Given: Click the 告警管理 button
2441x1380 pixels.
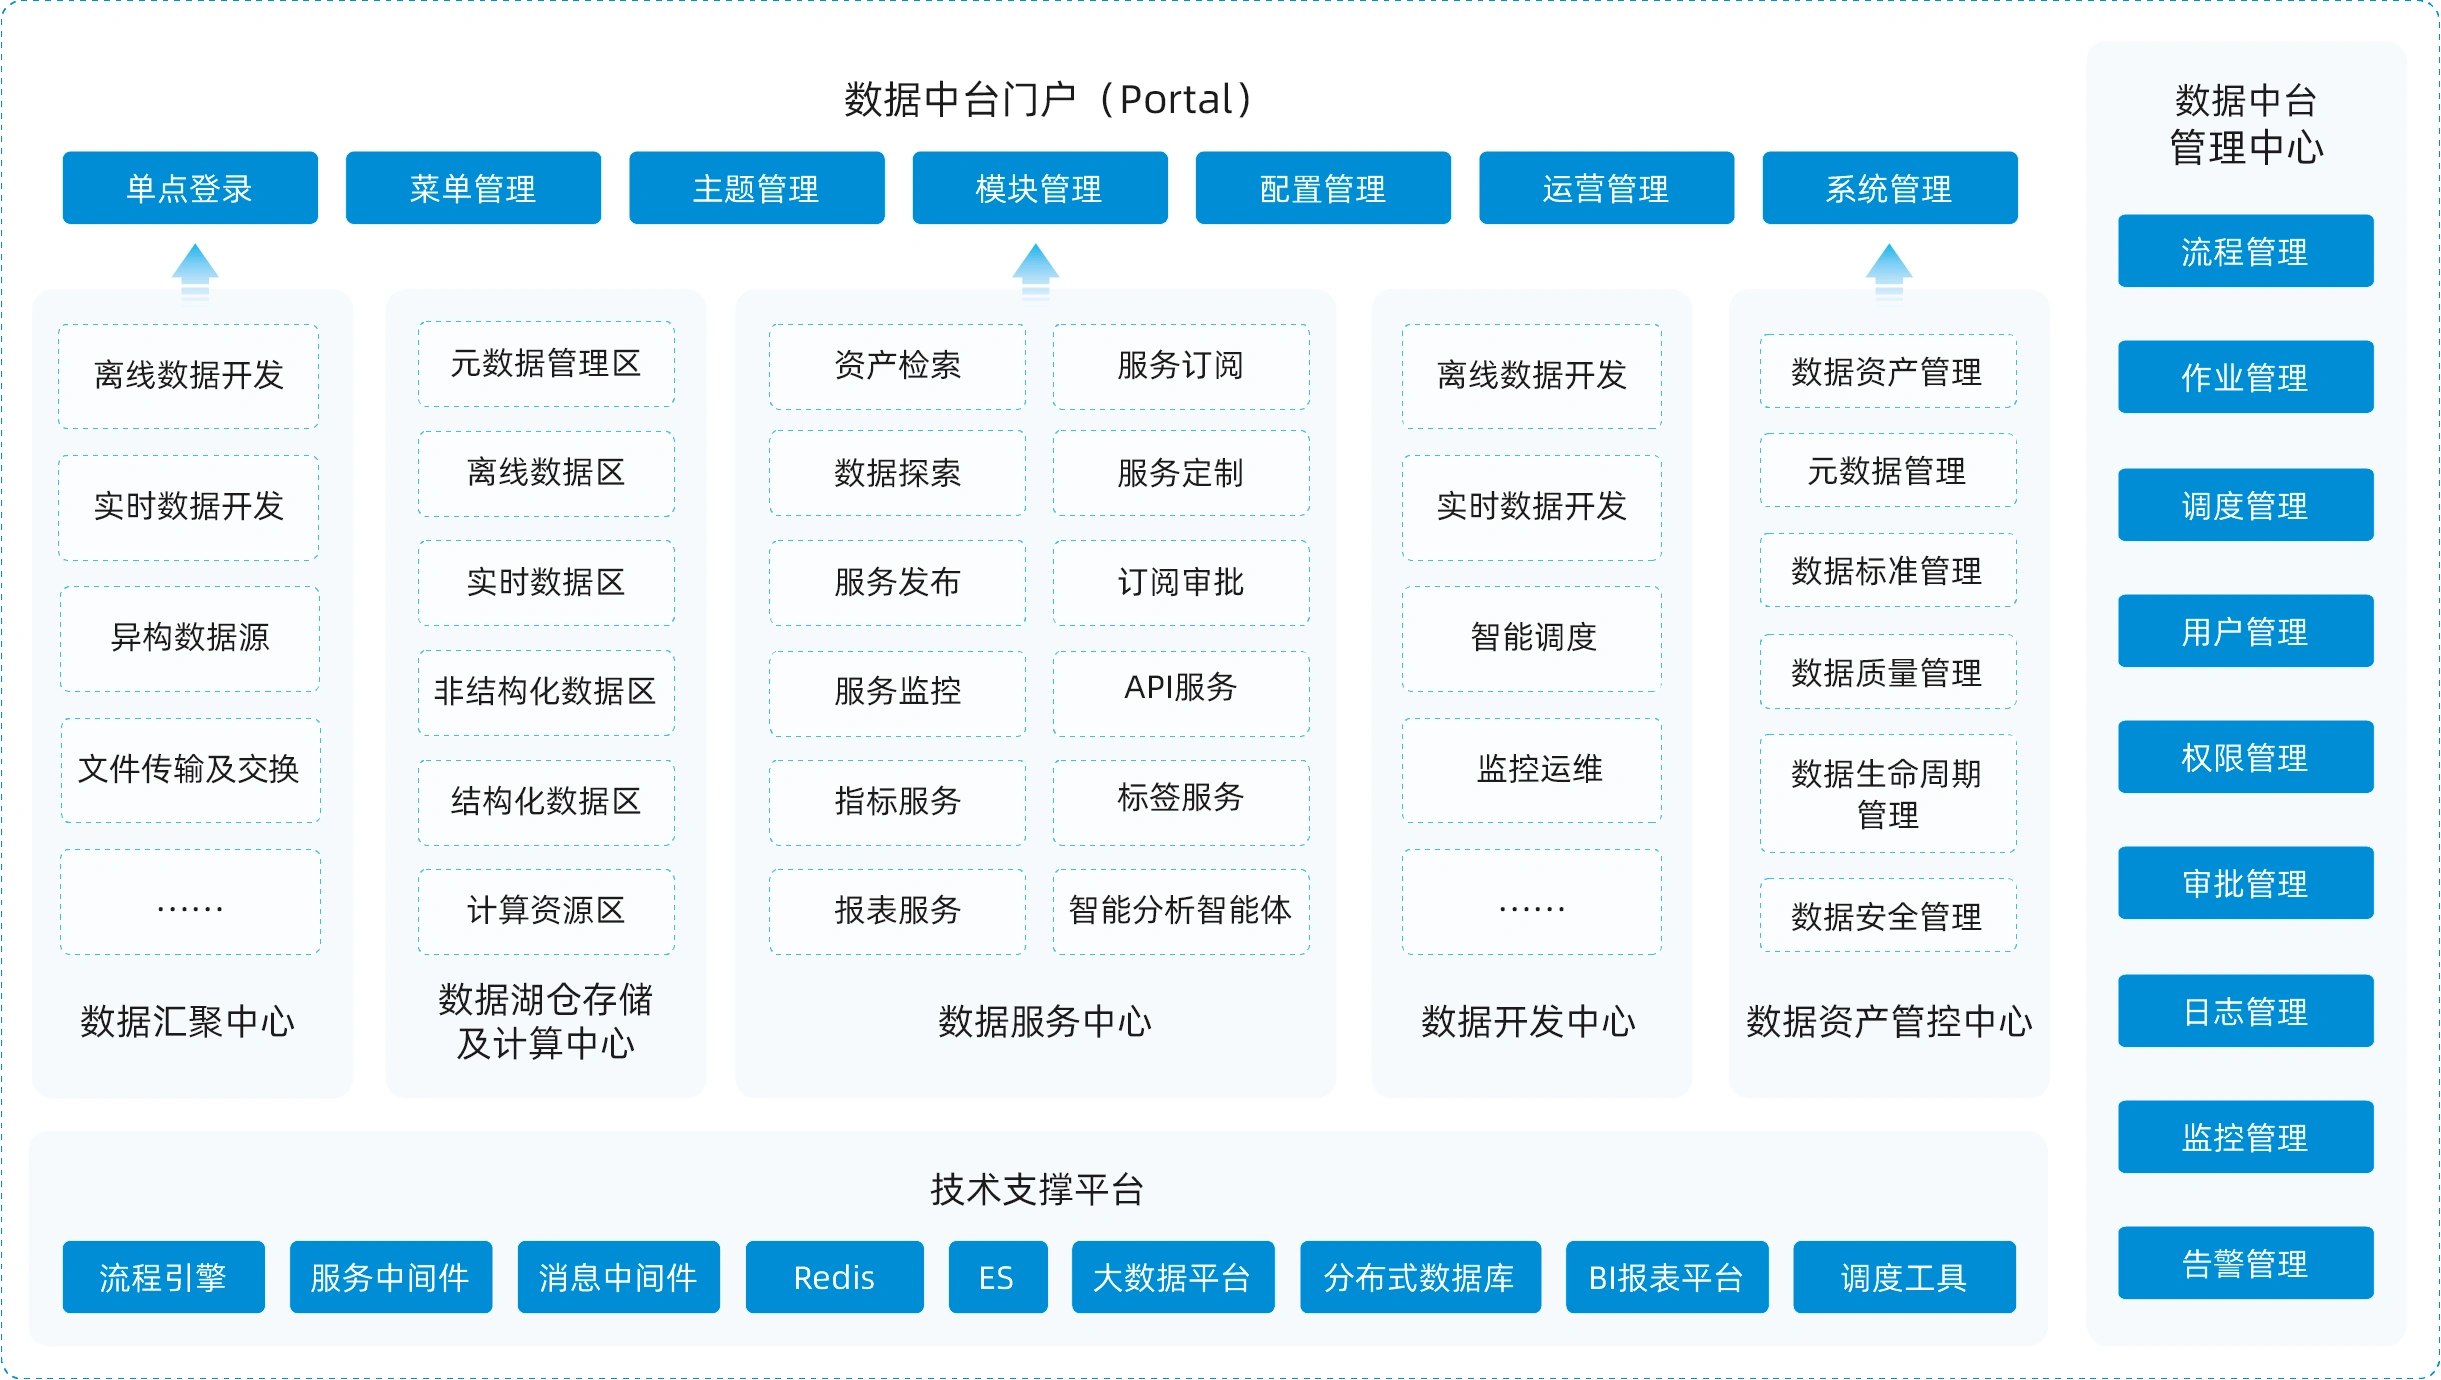Looking at the screenshot, I should [2245, 1263].
